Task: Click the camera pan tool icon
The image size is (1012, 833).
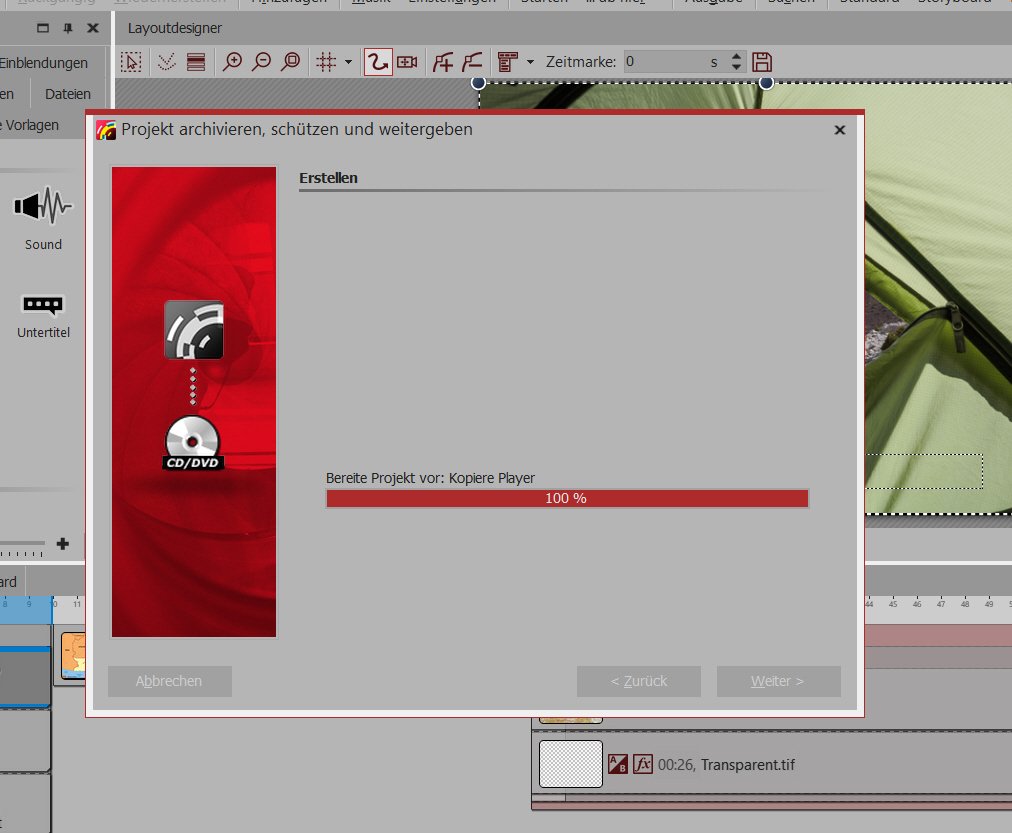Action: 407,62
